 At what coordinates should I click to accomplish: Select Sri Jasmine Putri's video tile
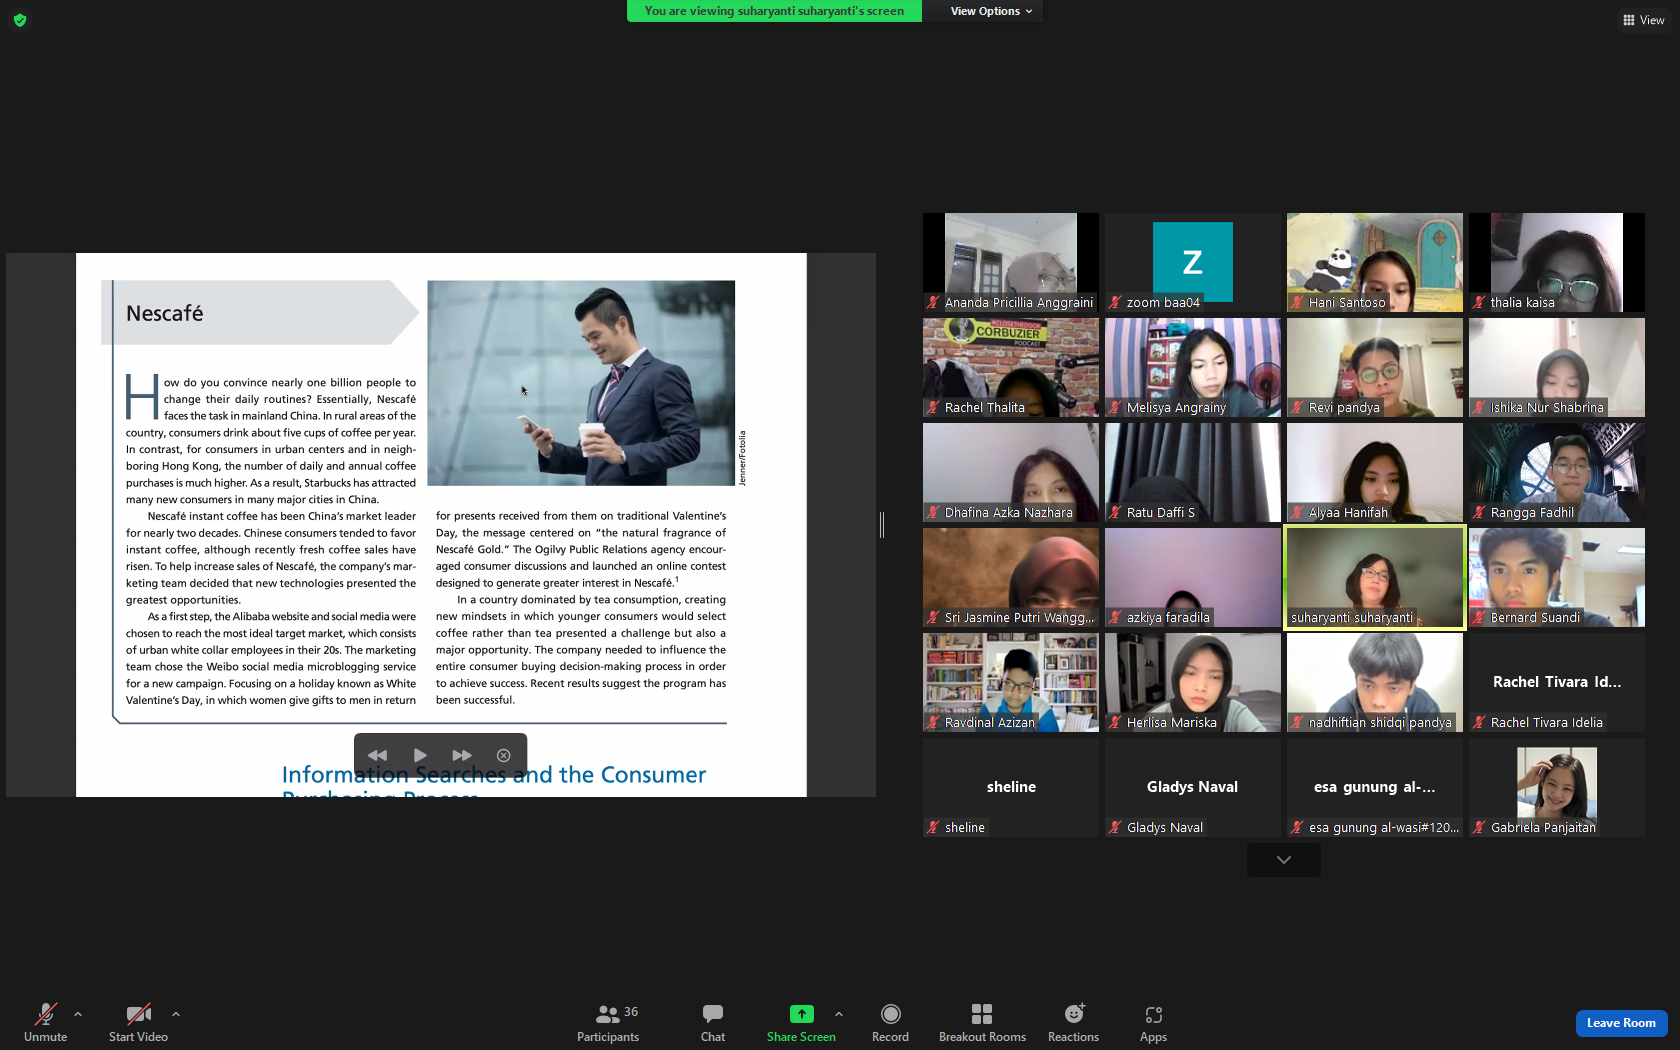click(1011, 577)
